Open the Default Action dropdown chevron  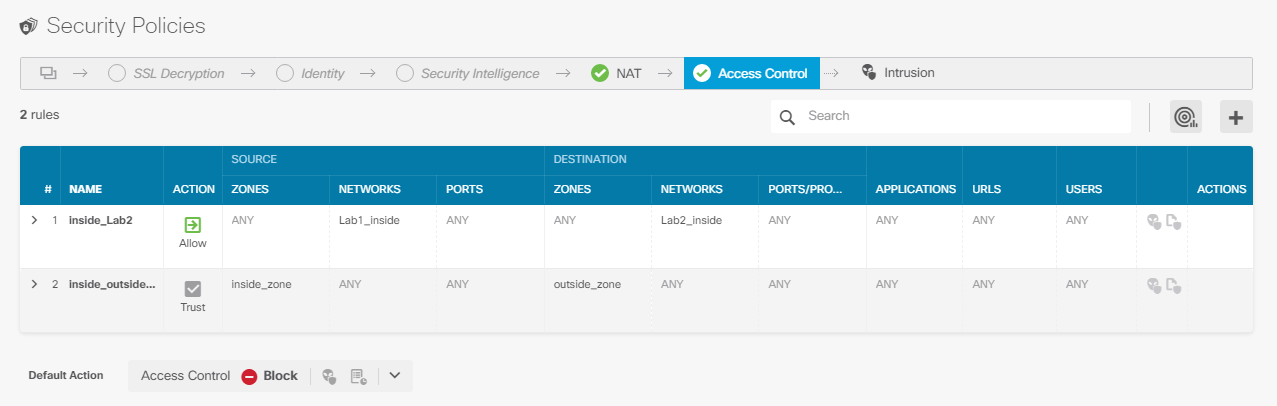pyautogui.click(x=395, y=376)
